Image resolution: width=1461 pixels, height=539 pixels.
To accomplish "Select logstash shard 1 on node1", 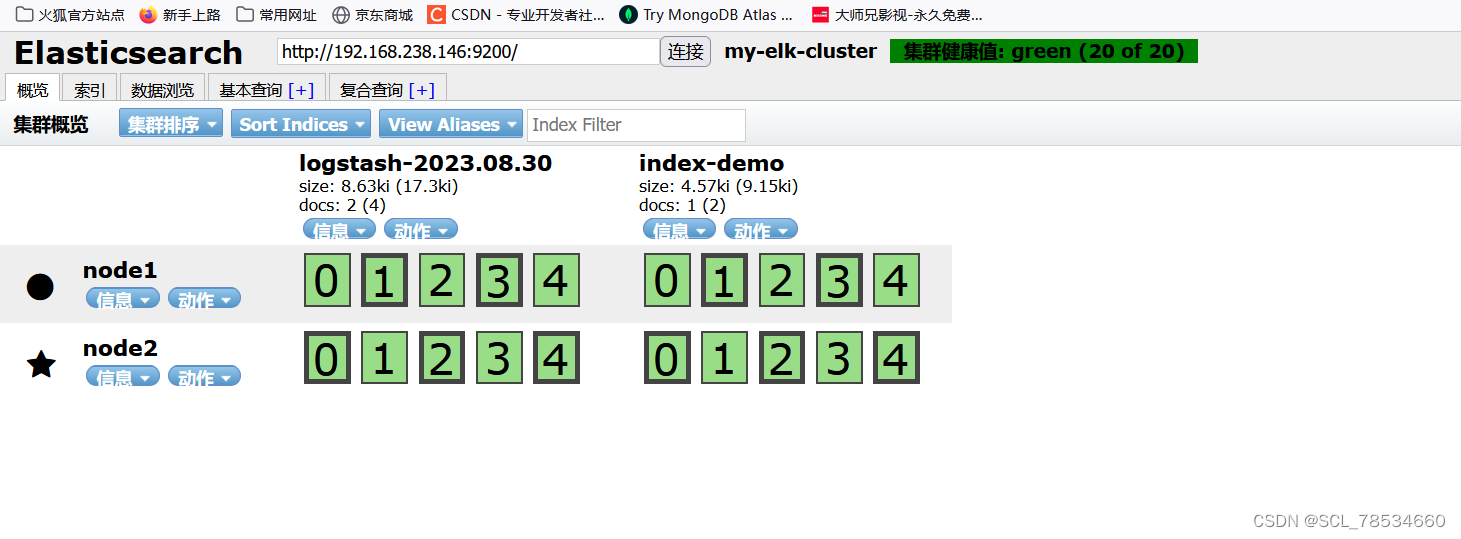I will tap(385, 280).
